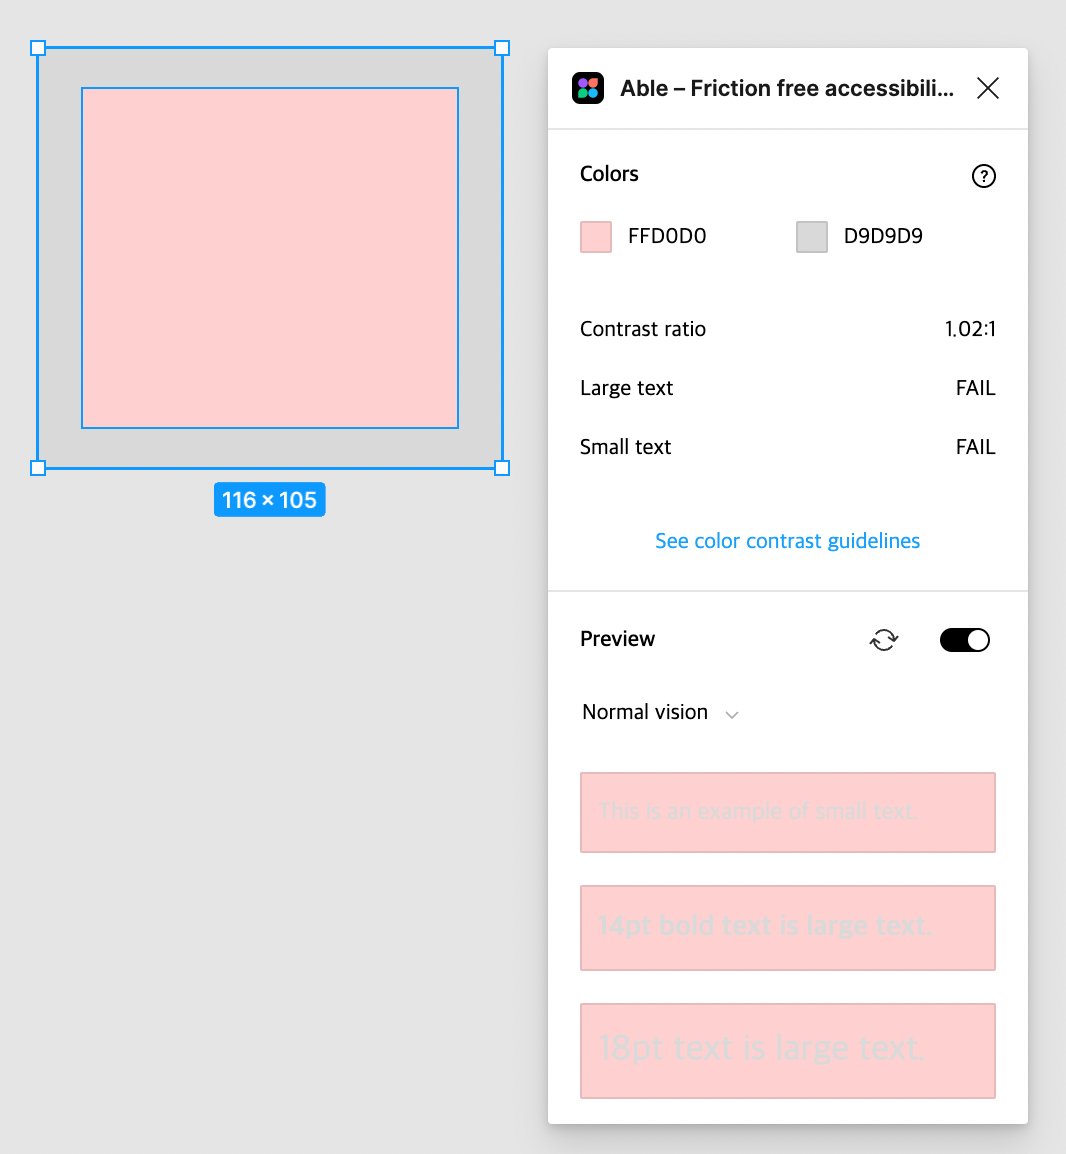Click the chevron next to Normal vision

coord(731,715)
